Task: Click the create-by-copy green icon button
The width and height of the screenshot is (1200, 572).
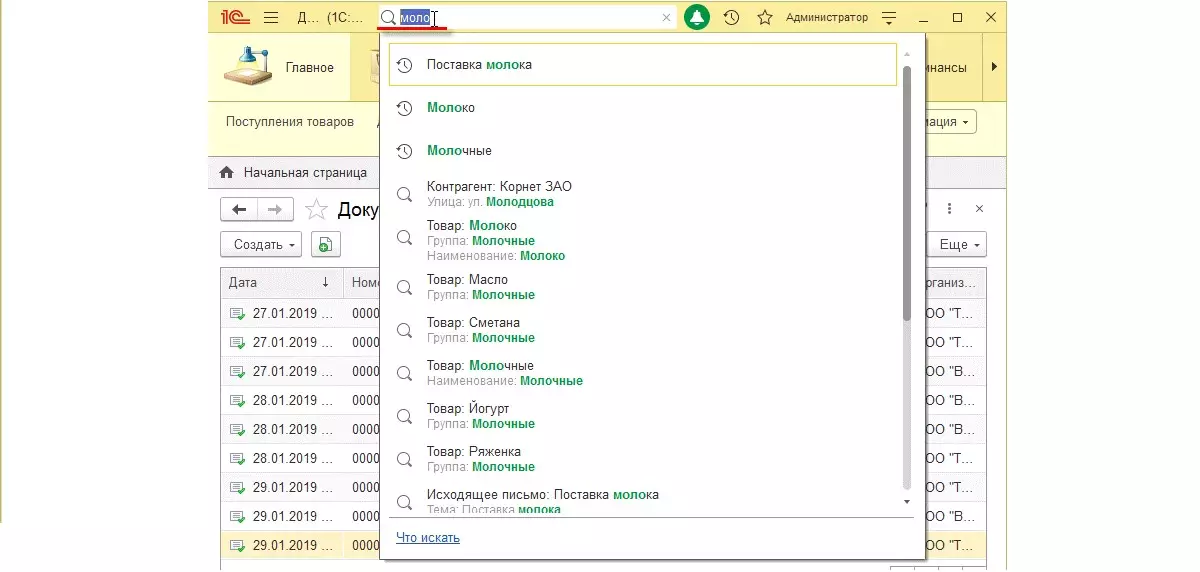Action: (x=326, y=244)
